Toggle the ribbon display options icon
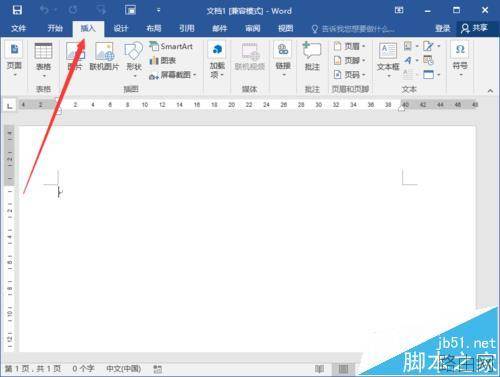 [399, 10]
